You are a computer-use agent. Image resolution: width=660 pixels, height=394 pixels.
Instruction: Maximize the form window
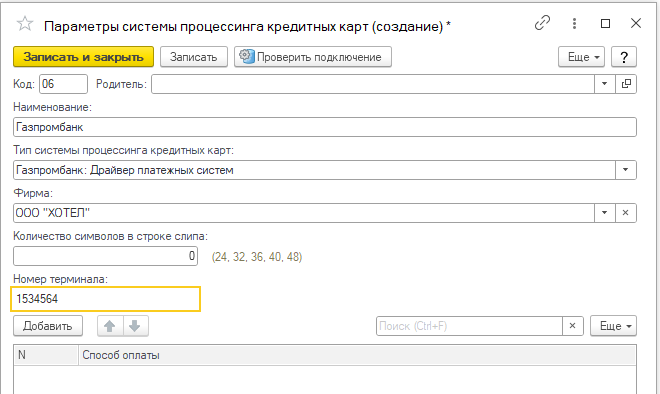[605, 23]
